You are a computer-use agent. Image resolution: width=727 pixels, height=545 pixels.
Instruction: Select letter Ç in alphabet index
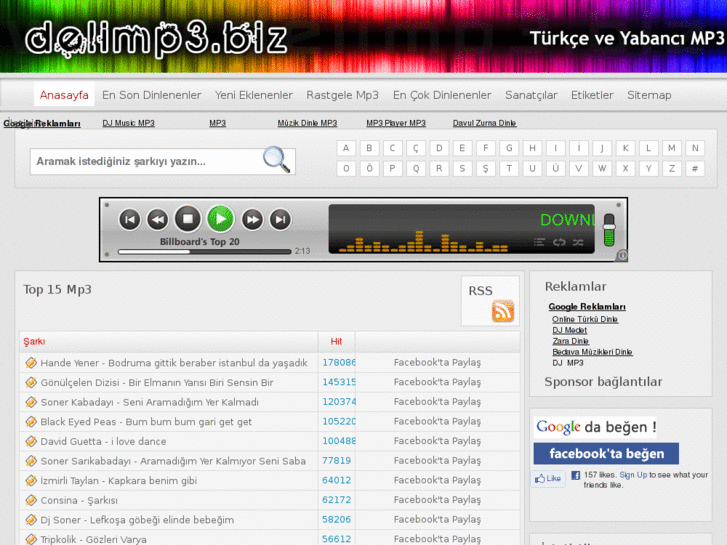point(415,148)
